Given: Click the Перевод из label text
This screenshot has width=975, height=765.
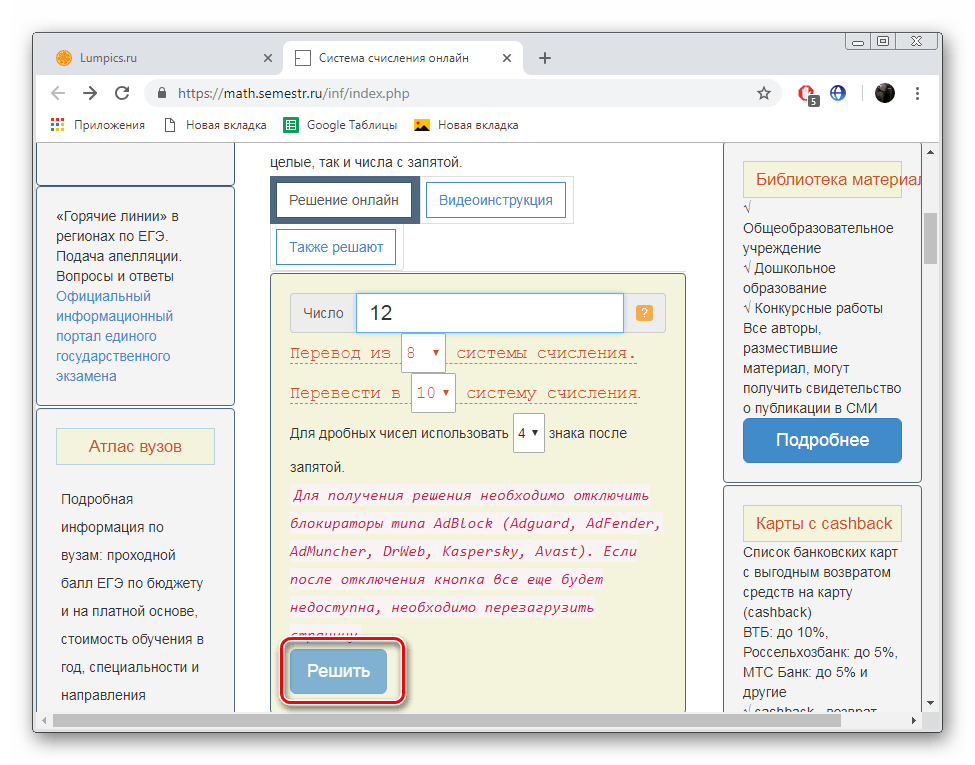Looking at the screenshot, I should tap(340, 353).
